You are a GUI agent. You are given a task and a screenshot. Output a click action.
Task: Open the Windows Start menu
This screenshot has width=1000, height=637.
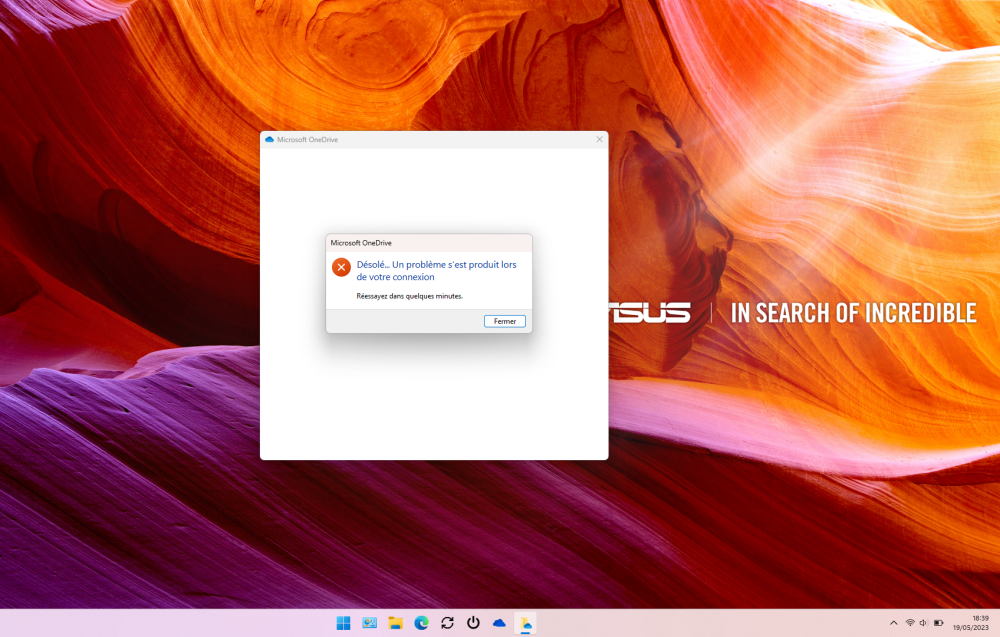pyautogui.click(x=343, y=623)
